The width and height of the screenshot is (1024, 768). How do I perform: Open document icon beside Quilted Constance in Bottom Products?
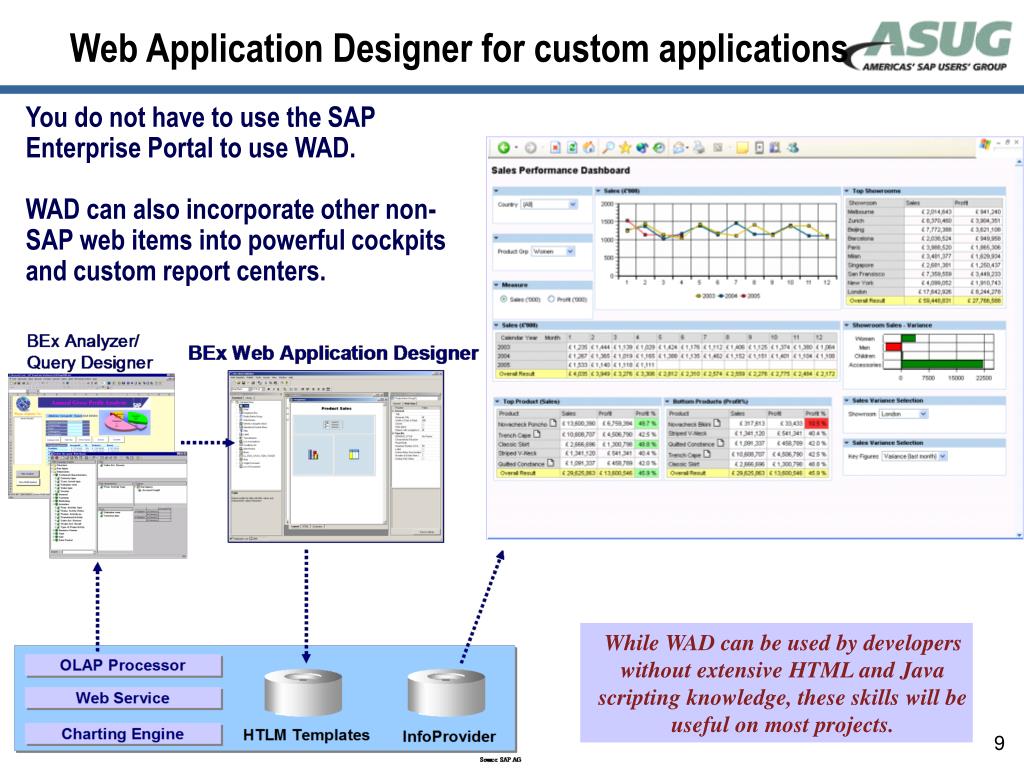[720, 443]
